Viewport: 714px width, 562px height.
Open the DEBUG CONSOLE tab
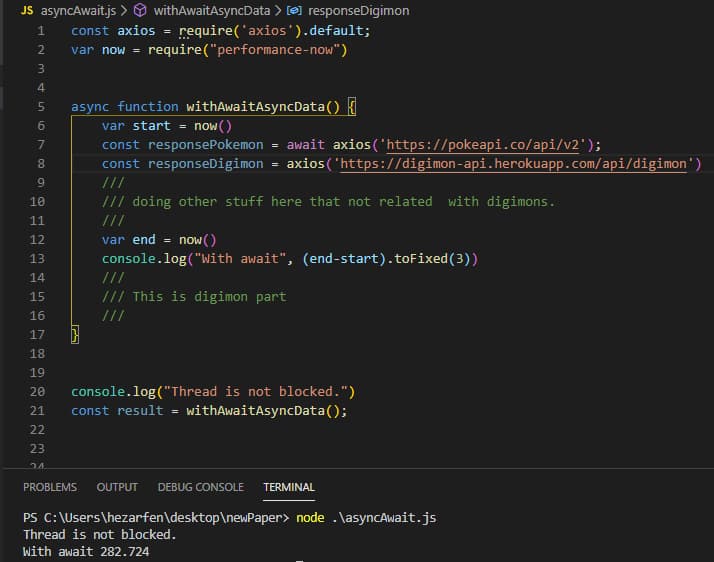(x=200, y=487)
